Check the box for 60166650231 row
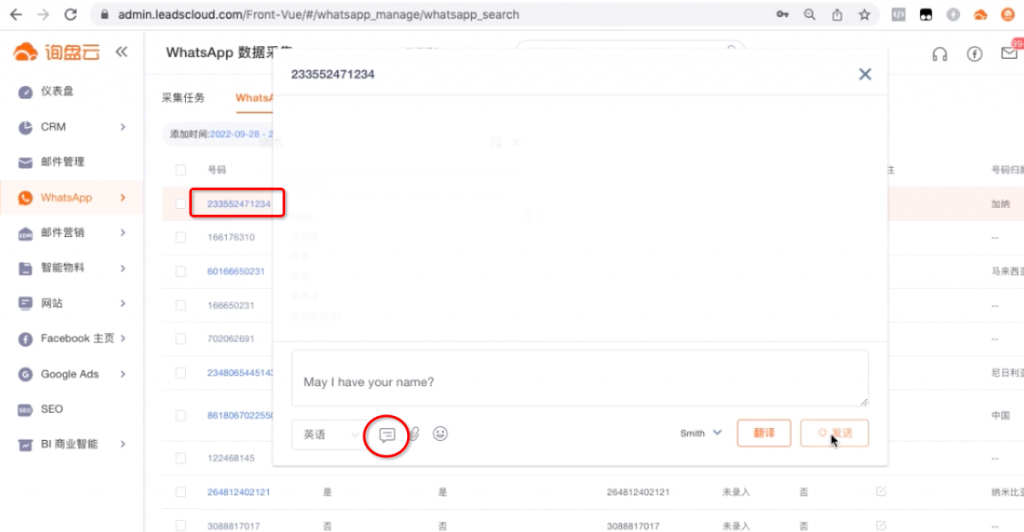Image resolution: width=1024 pixels, height=532 pixels. 181,272
